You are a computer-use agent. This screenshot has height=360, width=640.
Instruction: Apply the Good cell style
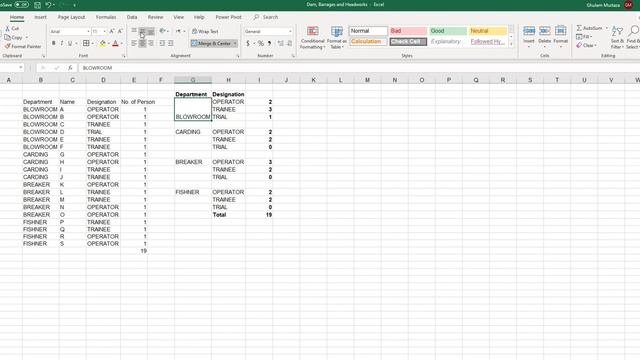tap(448, 31)
